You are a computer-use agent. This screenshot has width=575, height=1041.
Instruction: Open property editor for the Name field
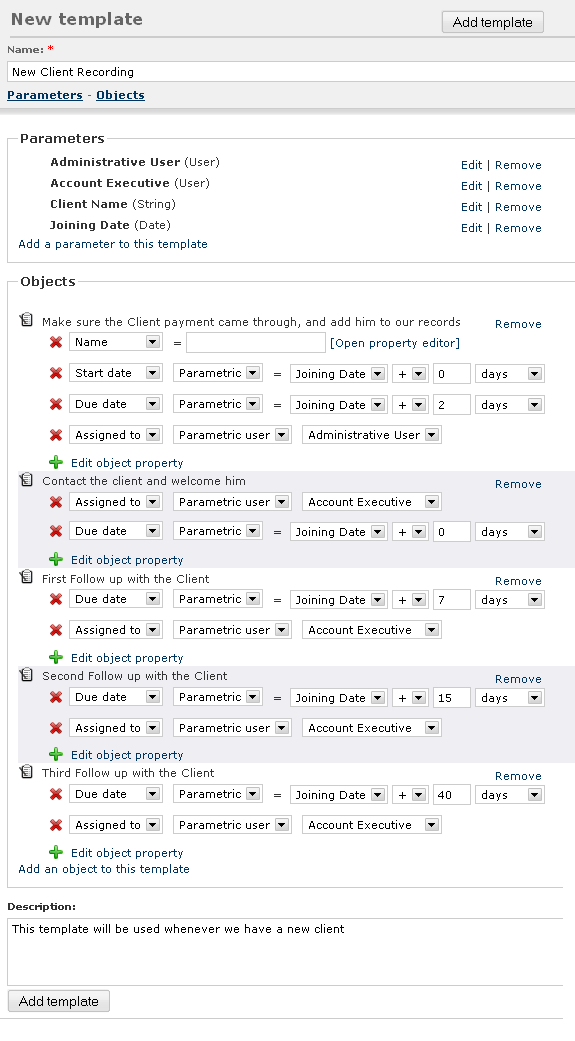[x=395, y=343]
